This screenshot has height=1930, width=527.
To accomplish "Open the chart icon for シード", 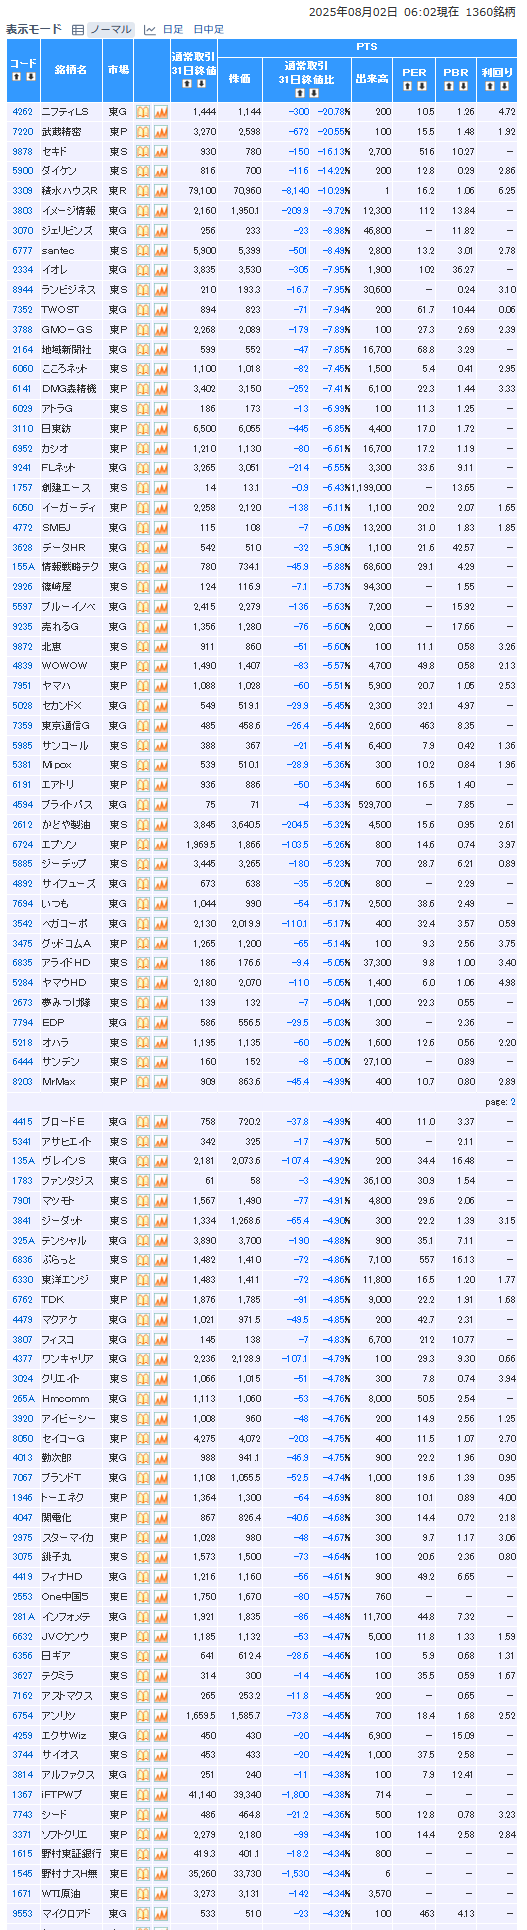I will [160, 1814].
